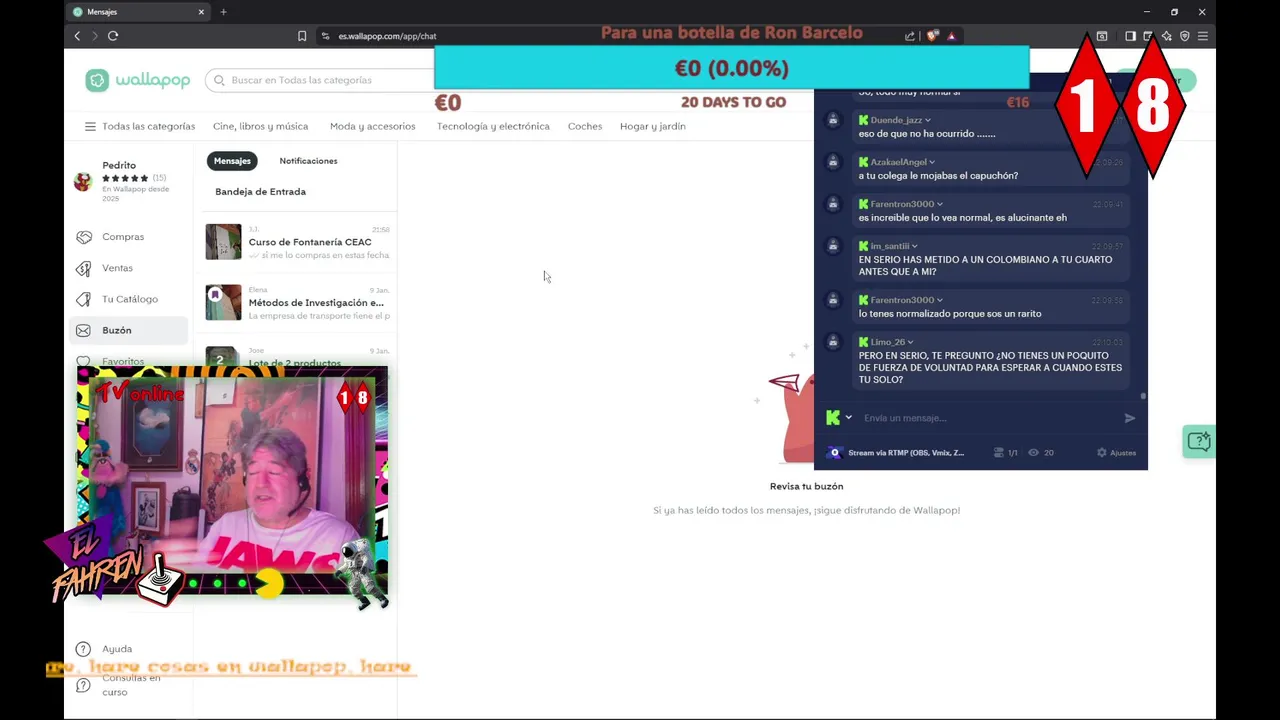Viewport: 1280px width, 720px height.
Task: Open the browser hamburger main menu
Action: (1203, 36)
